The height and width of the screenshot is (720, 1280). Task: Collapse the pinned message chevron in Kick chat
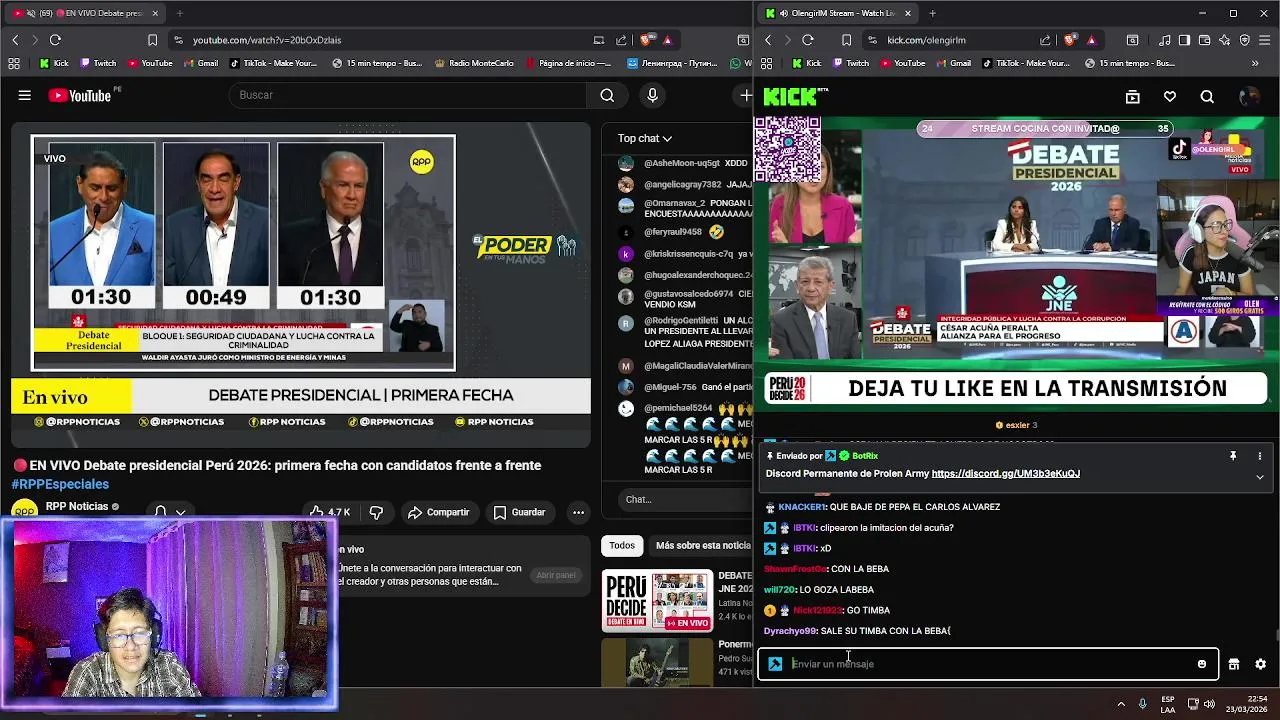(x=1259, y=477)
